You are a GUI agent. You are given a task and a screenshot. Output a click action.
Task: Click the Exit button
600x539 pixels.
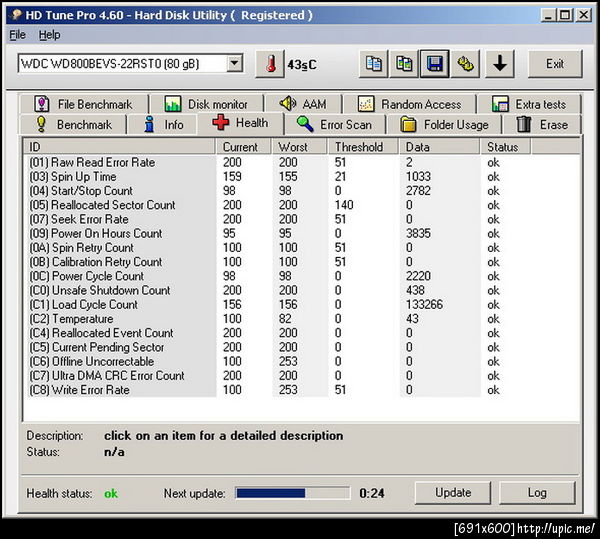[x=555, y=64]
